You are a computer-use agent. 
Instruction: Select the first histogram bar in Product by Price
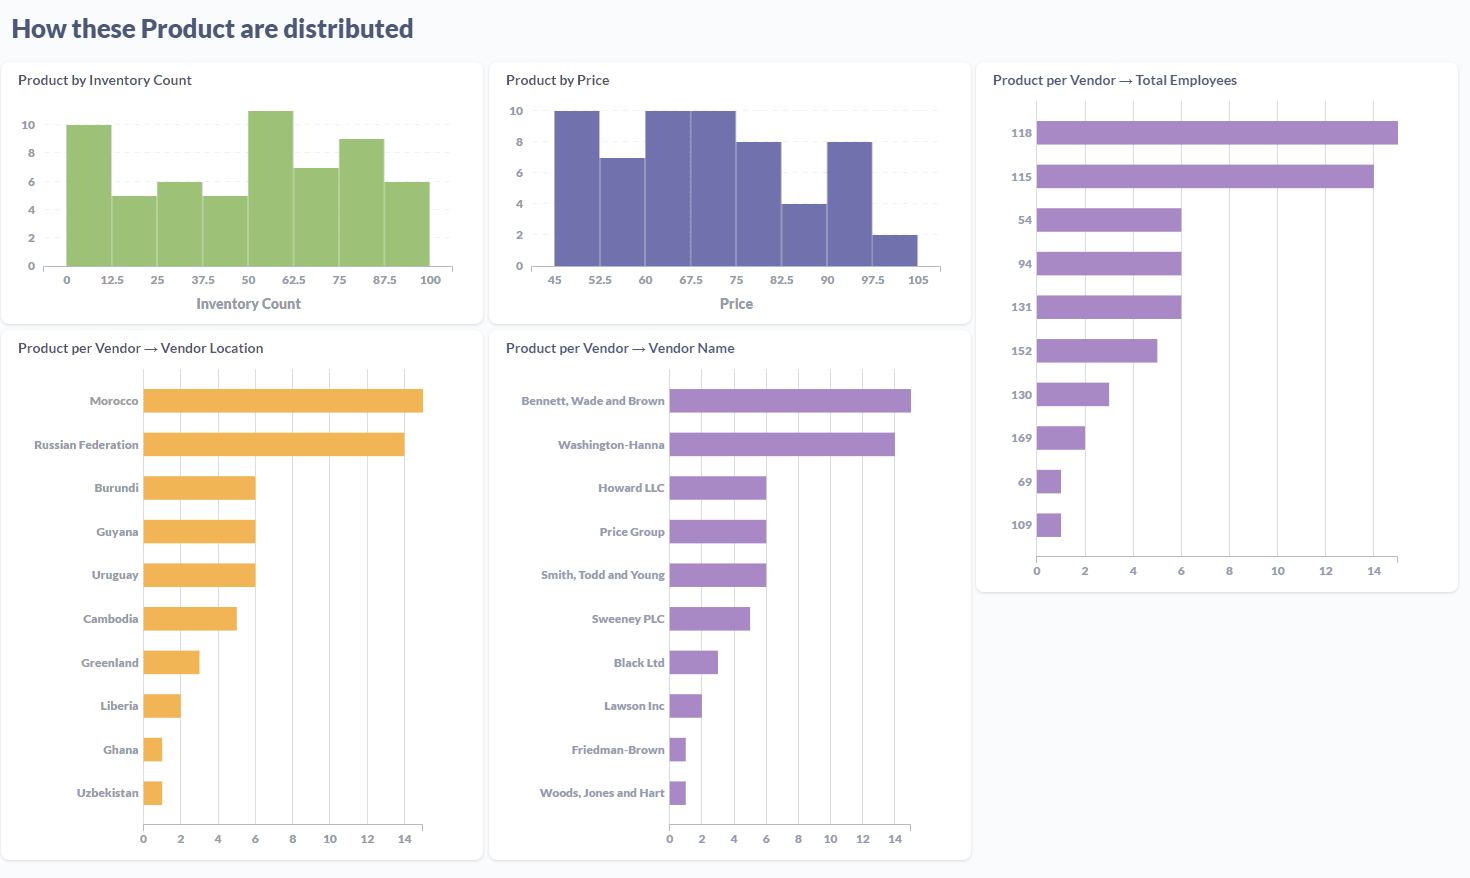pyautogui.click(x=576, y=185)
